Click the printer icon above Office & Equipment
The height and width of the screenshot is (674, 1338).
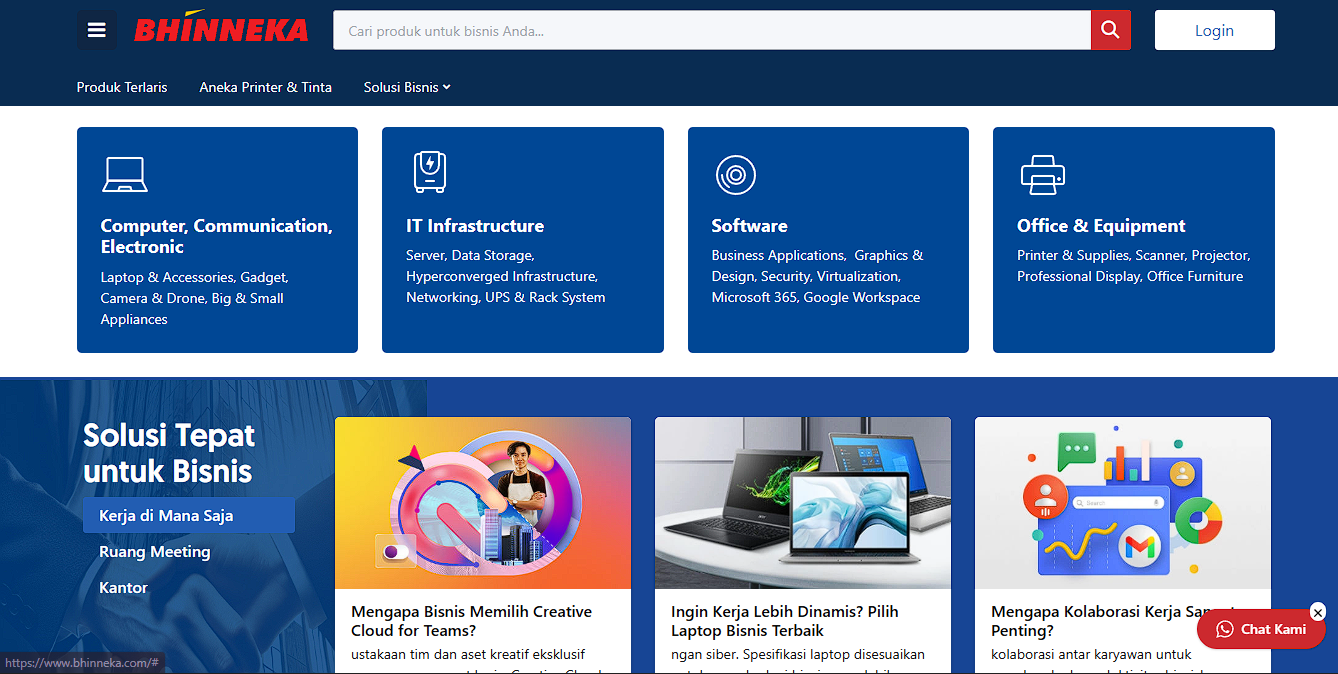[x=1043, y=174]
